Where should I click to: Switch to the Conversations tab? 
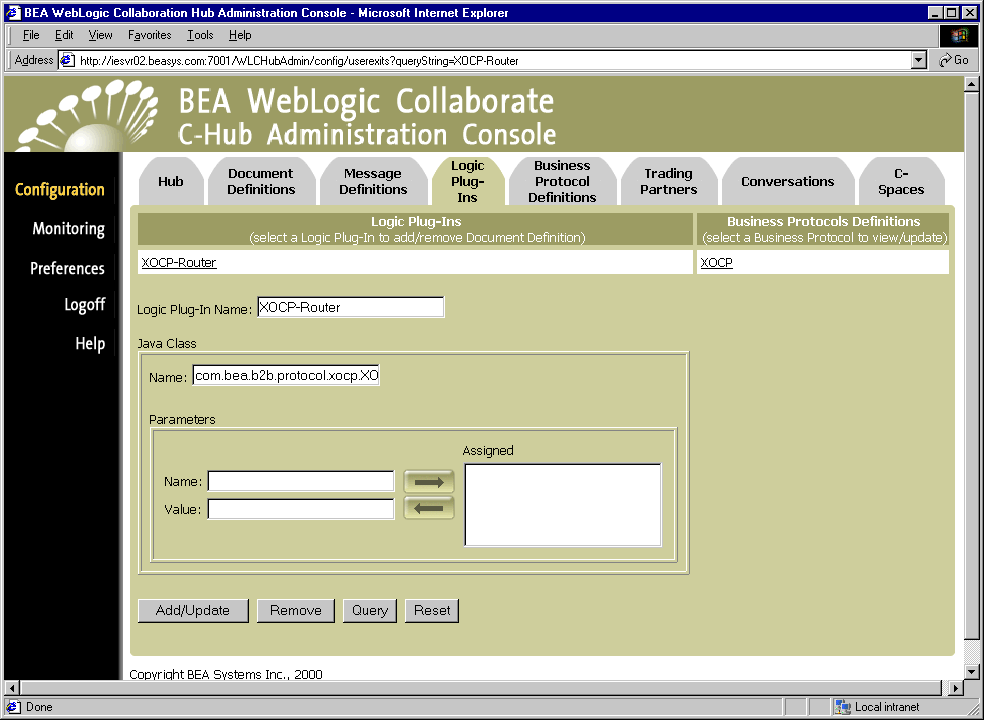tap(788, 181)
